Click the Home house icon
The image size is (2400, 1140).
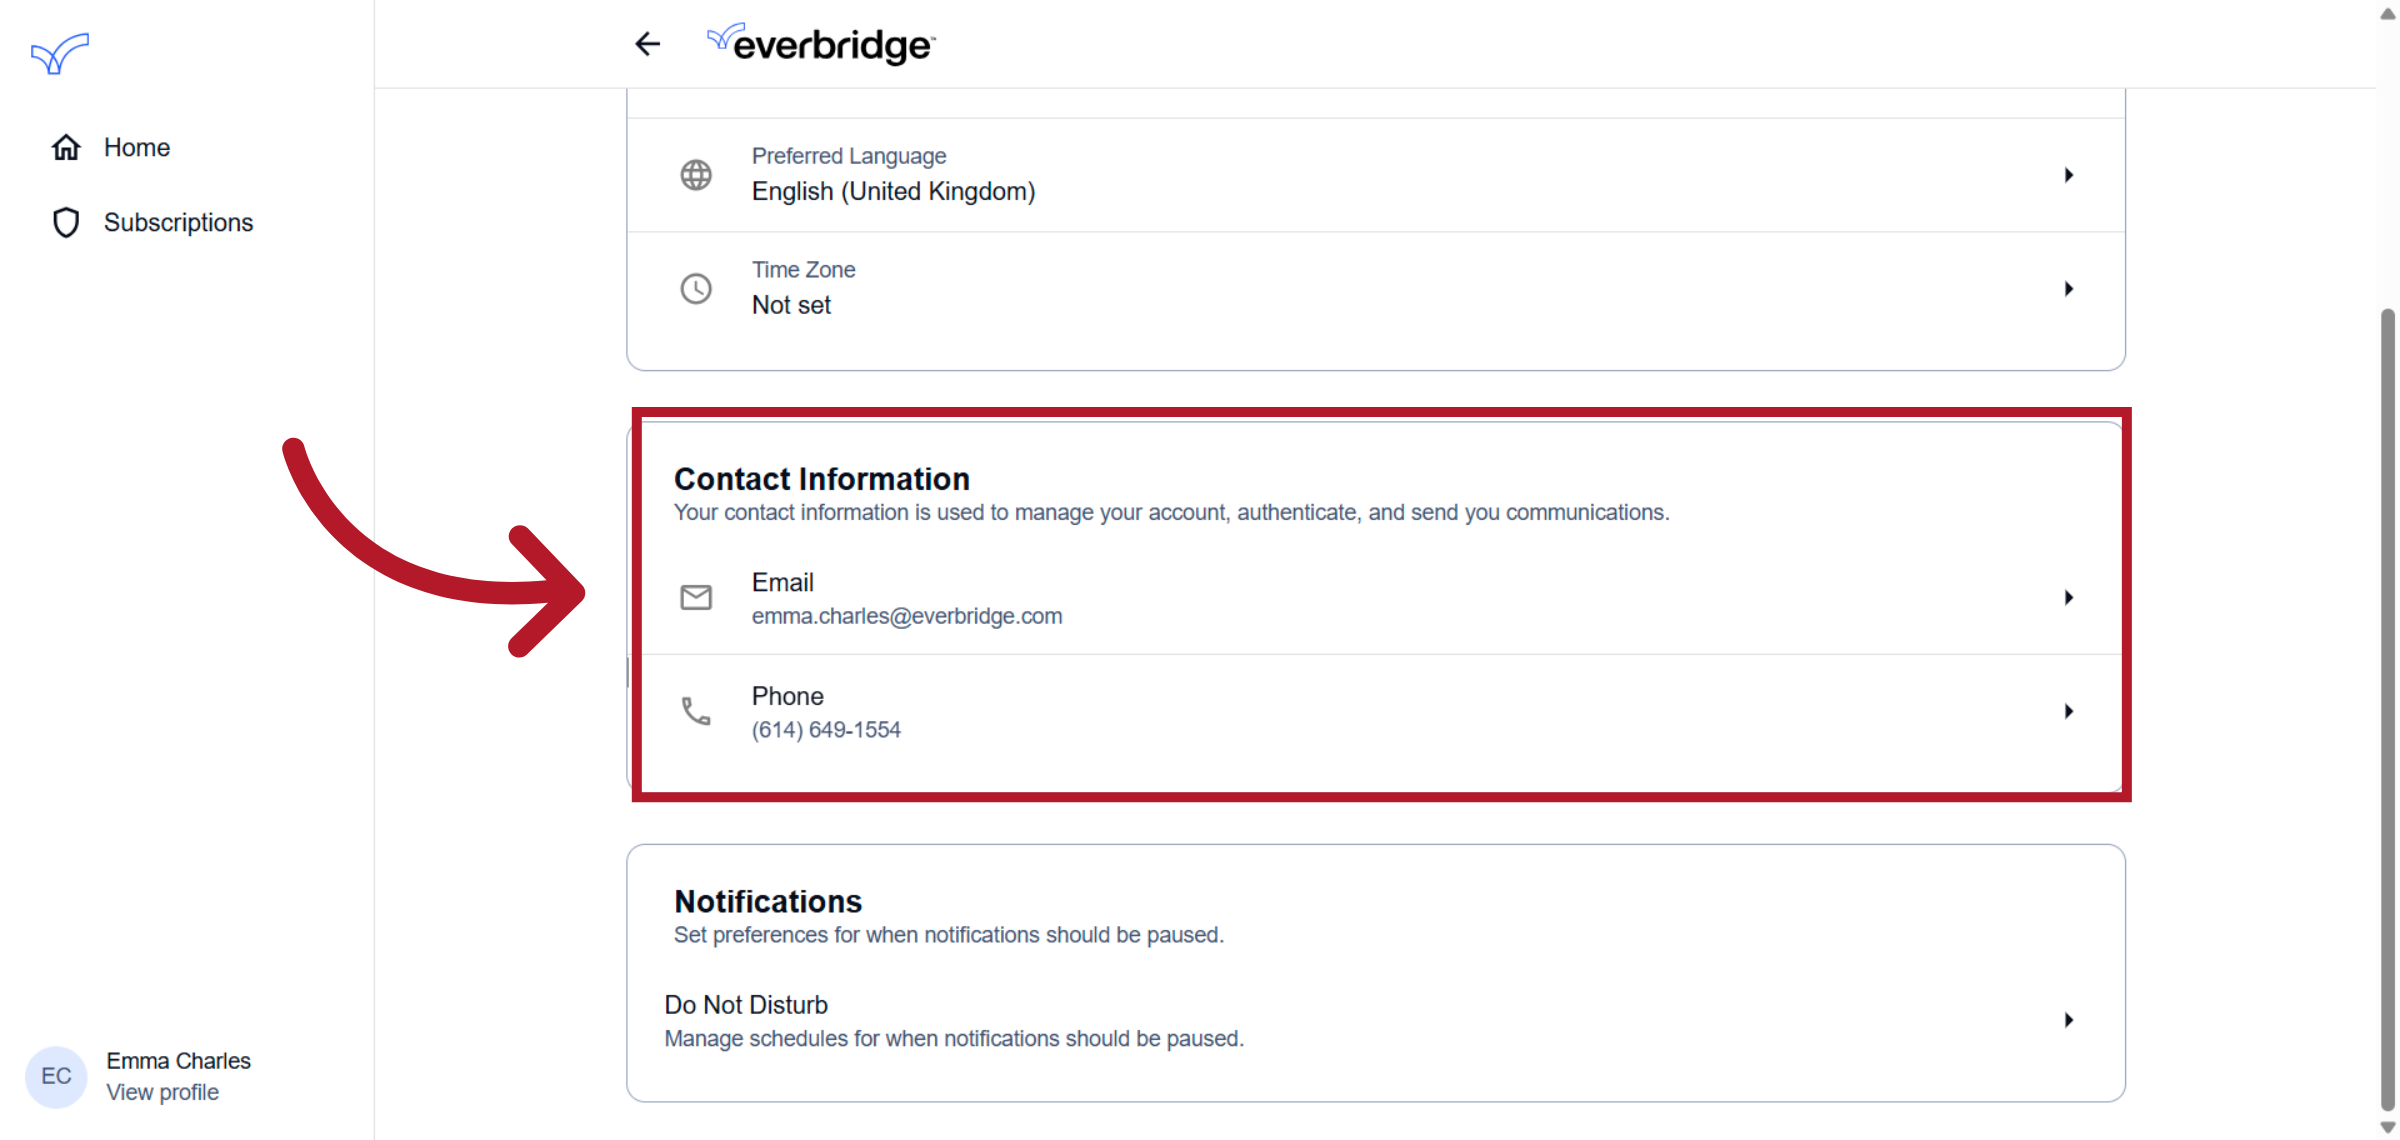[66, 147]
